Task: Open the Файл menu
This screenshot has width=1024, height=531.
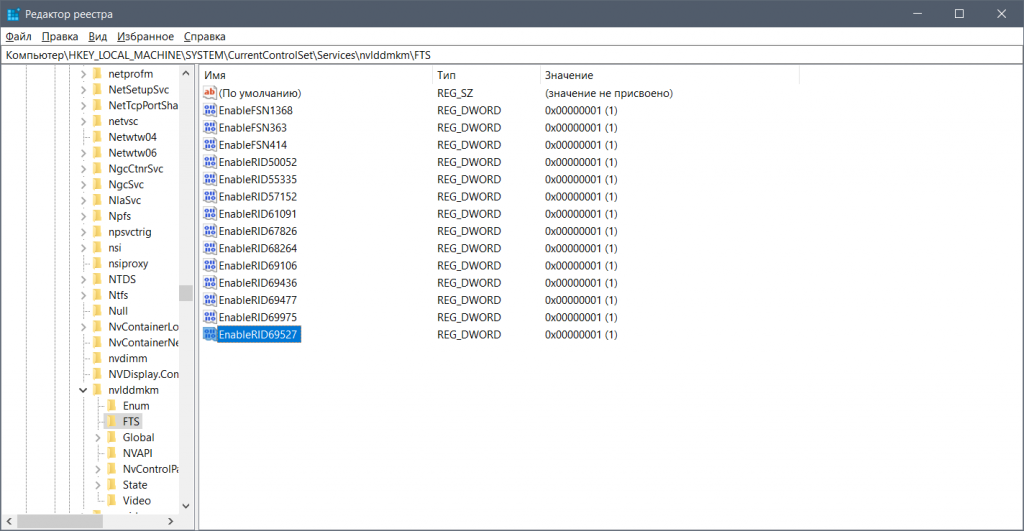Action: (18, 37)
